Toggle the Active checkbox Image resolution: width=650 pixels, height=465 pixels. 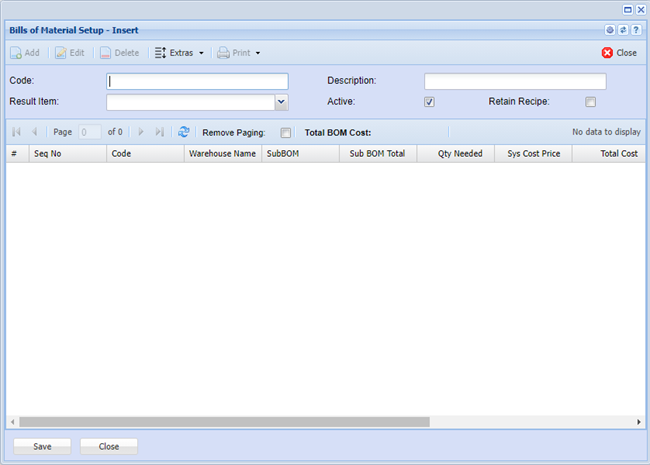pyautogui.click(x=429, y=102)
